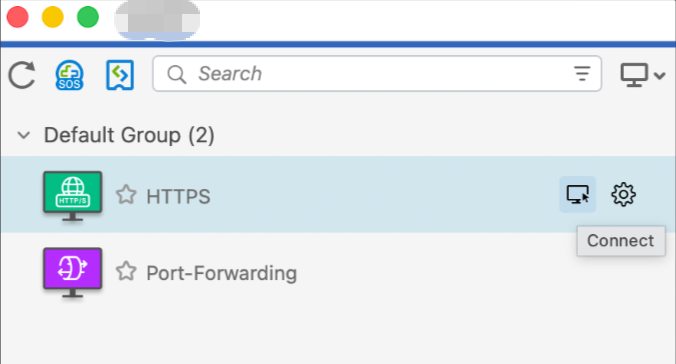The image size is (676, 364).
Task: Select the Default Group (2) header
Action: coord(129,135)
